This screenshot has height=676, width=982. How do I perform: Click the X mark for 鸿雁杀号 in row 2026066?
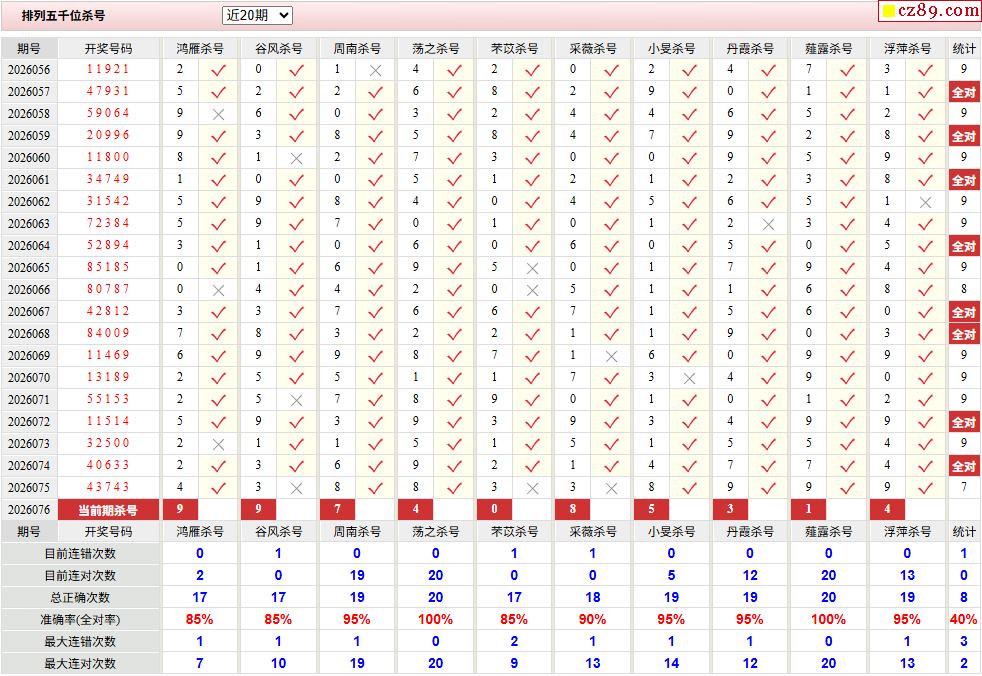218,290
